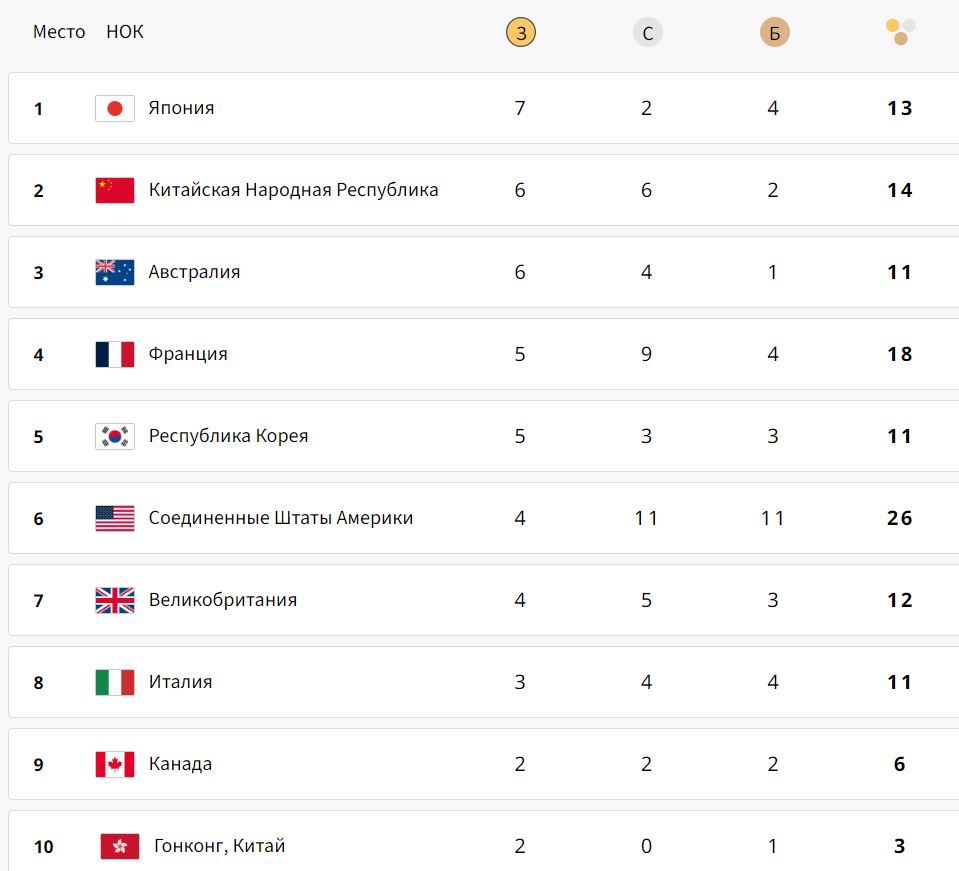Click France's total medal count 18

[x=899, y=354]
